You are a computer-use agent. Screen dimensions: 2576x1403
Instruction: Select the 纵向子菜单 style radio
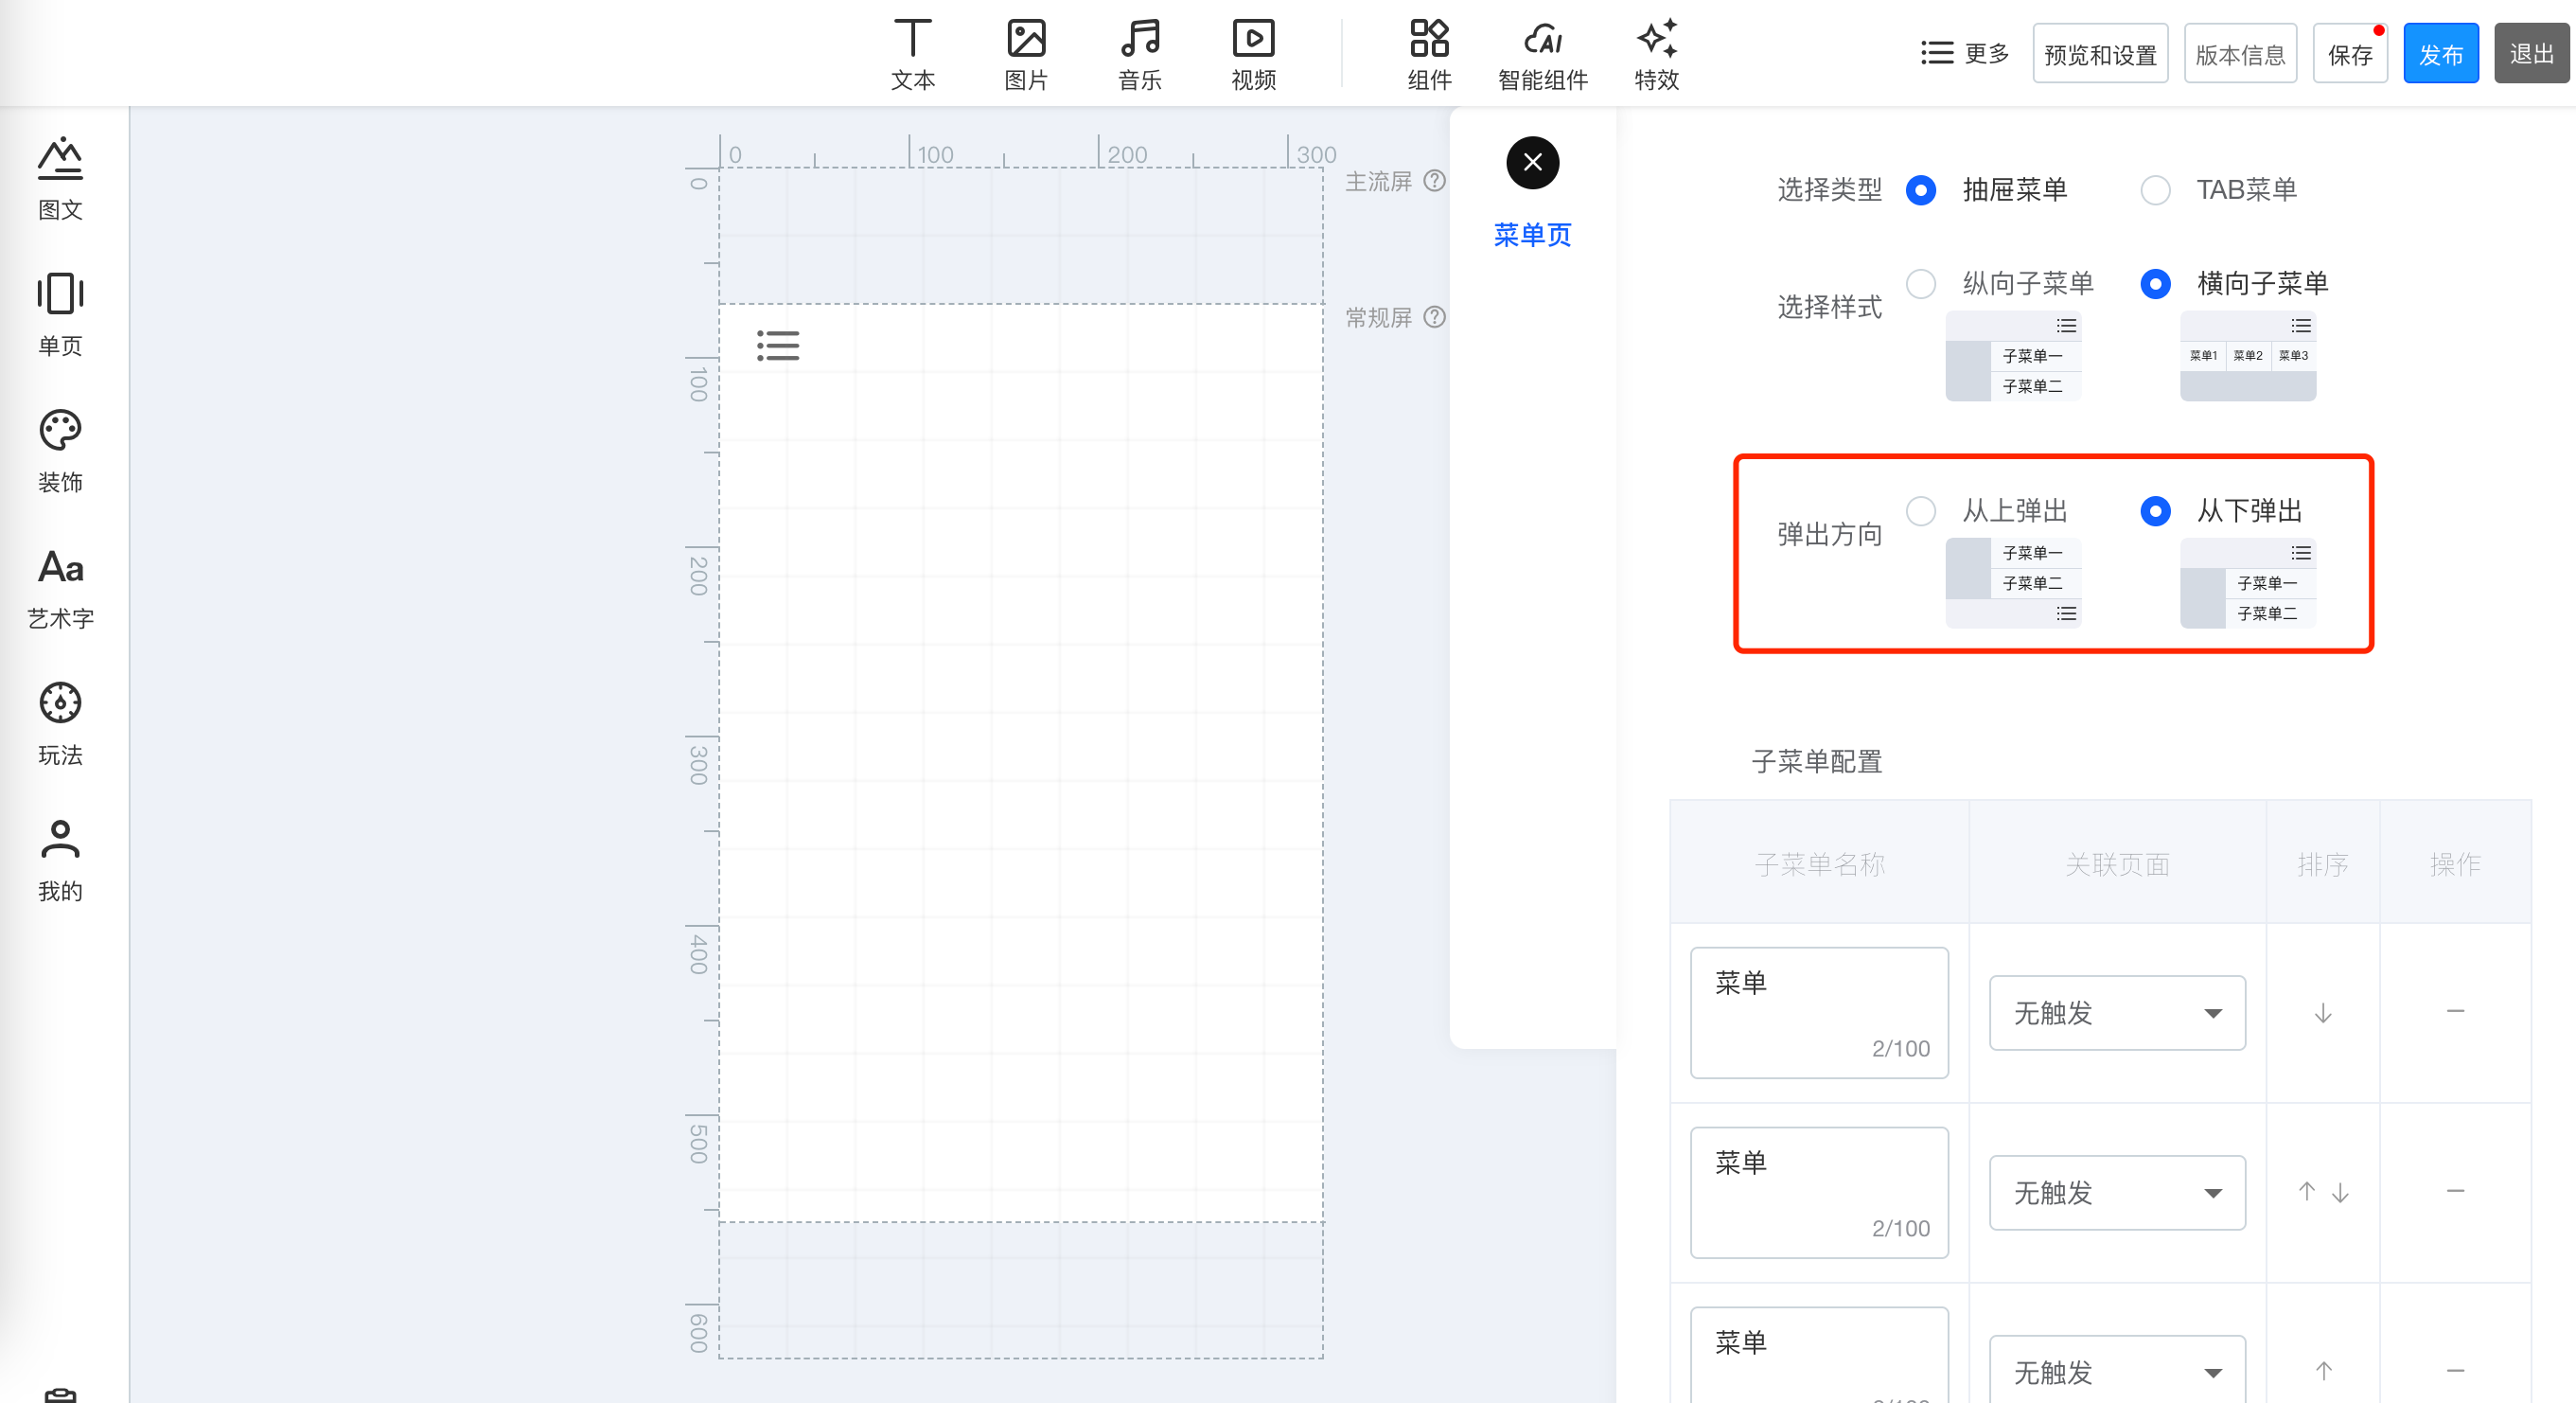coord(1921,283)
